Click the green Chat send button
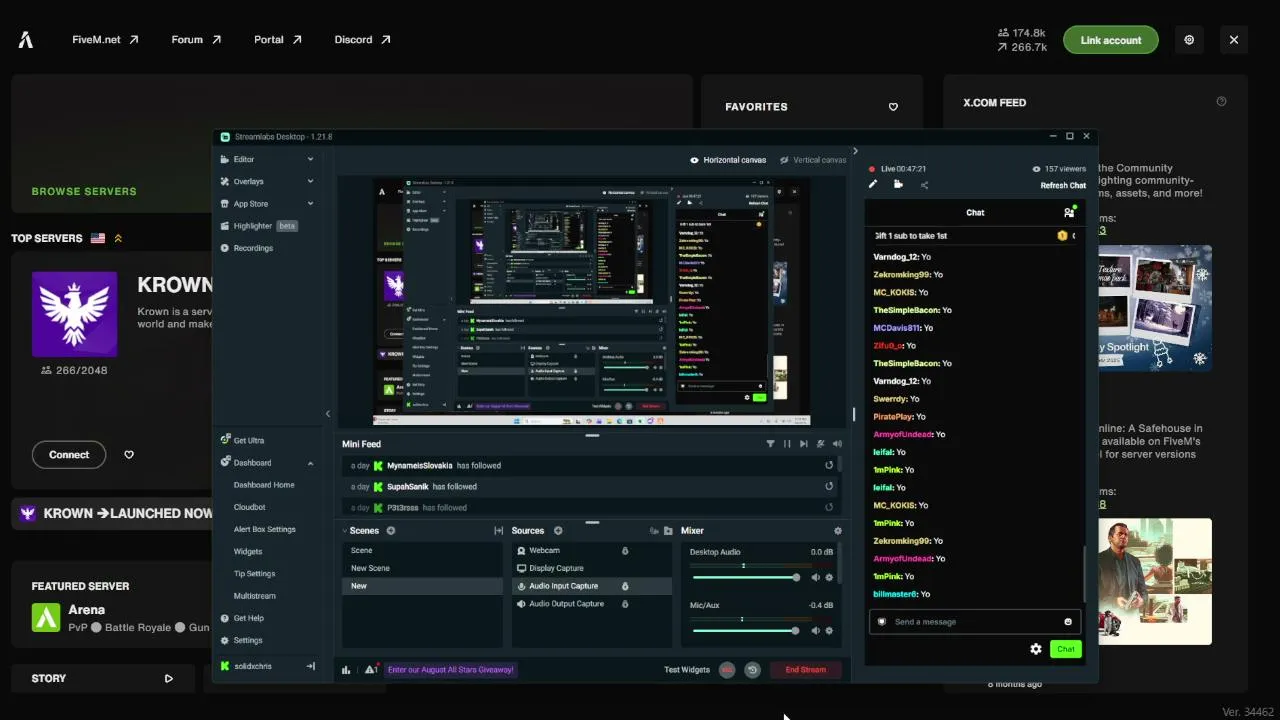The height and width of the screenshot is (720, 1280). (1065, 649)
